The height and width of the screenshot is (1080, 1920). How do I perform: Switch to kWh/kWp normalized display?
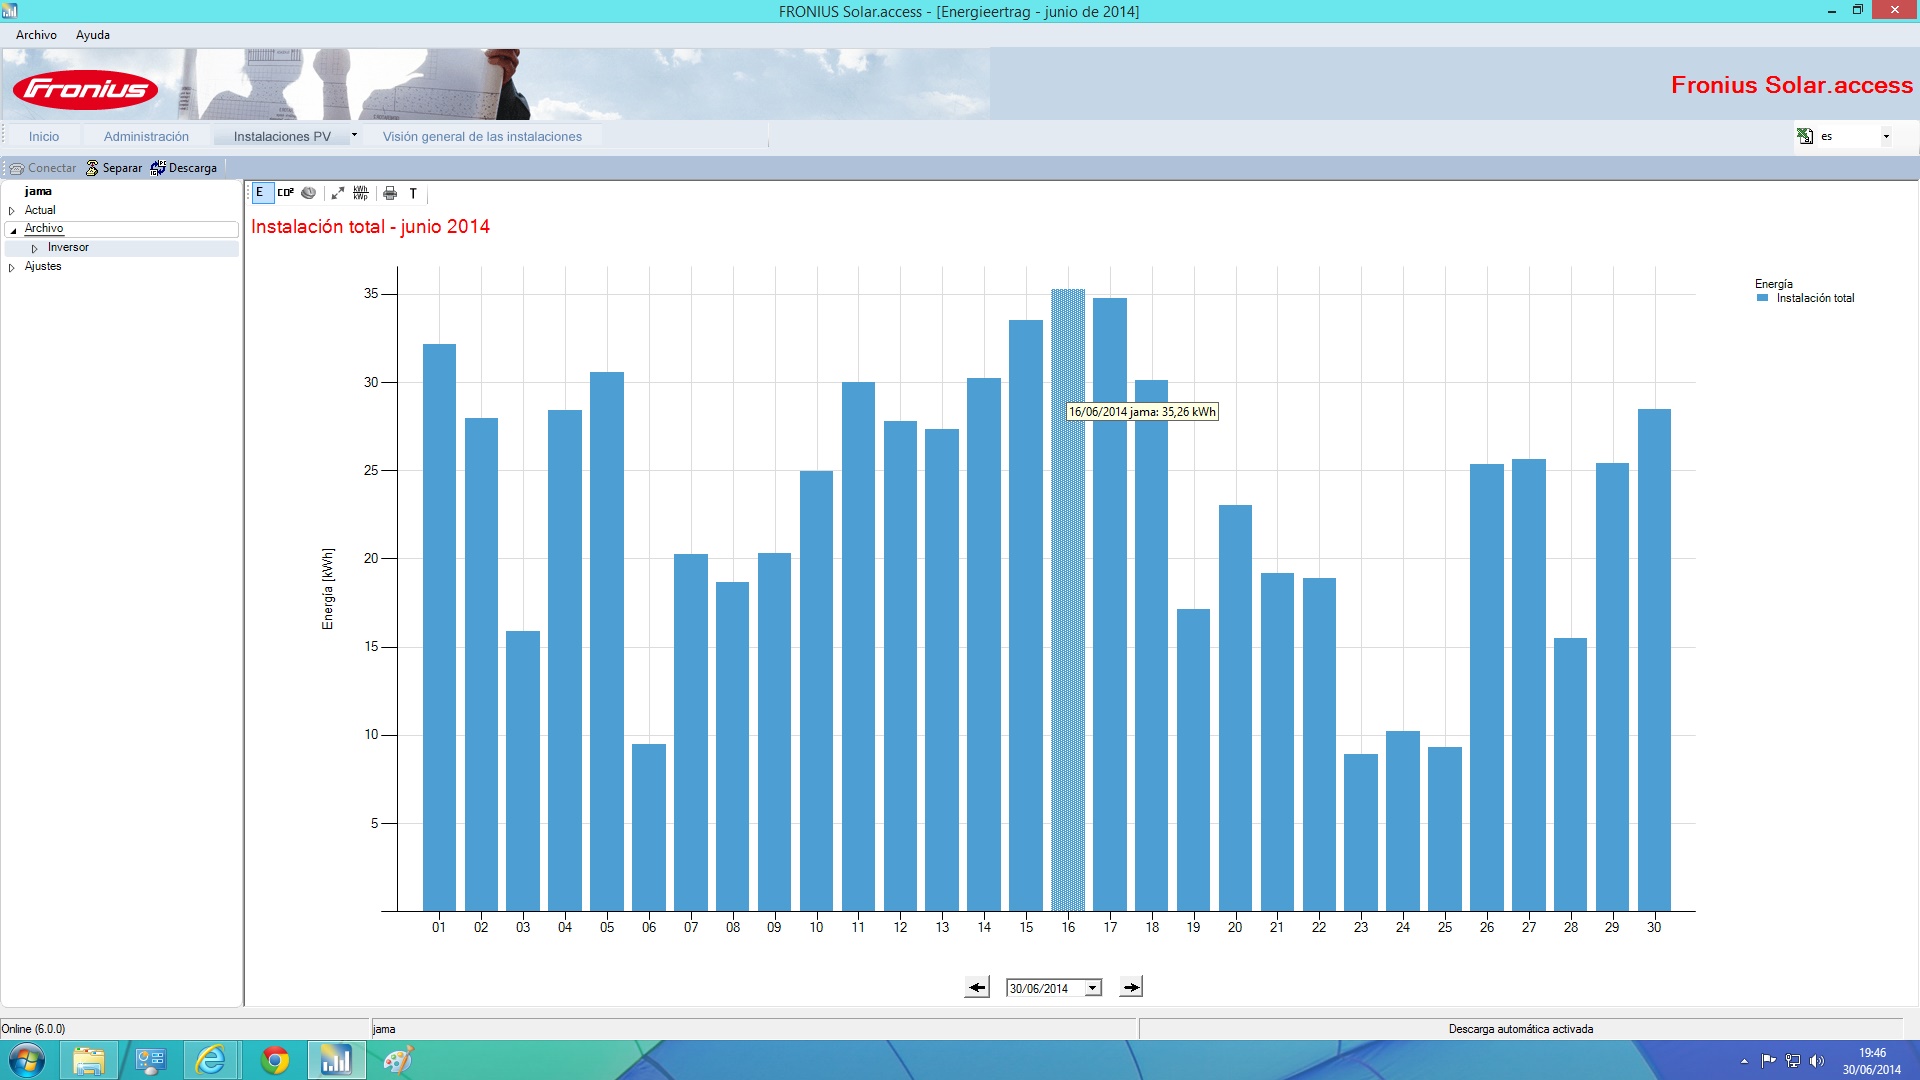click(x=361, y=193)
